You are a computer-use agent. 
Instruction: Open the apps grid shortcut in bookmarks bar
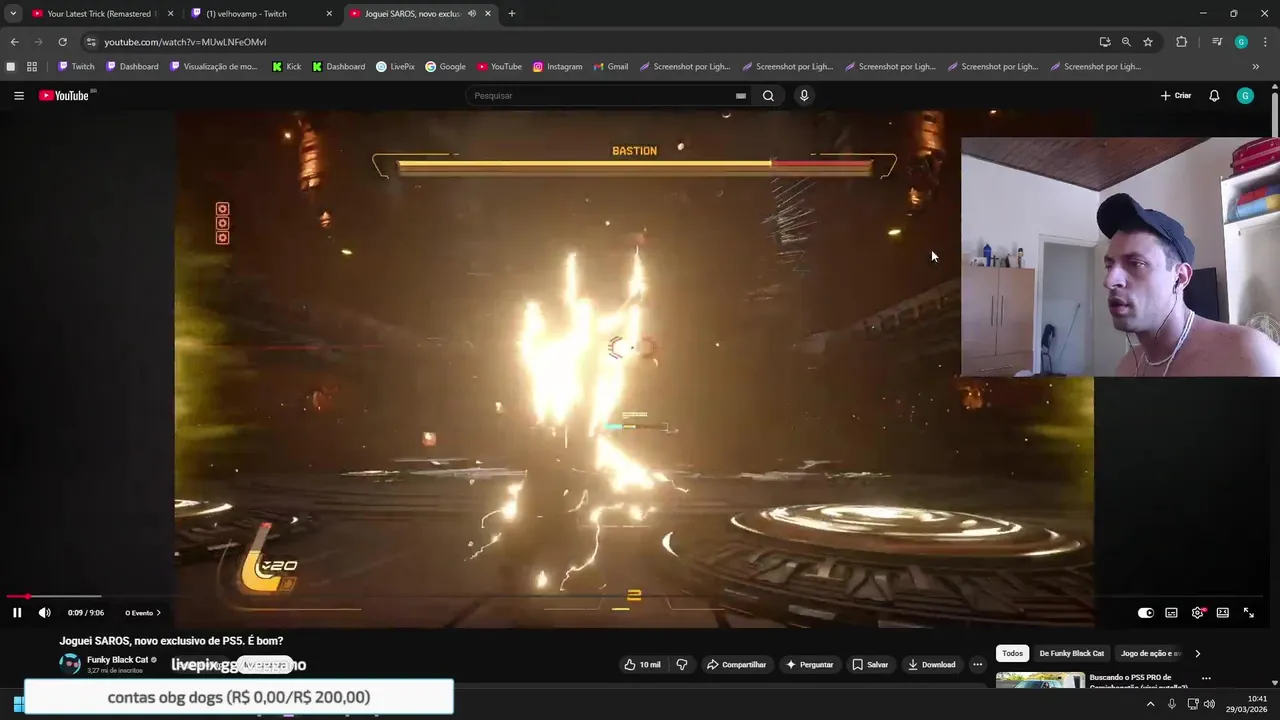pos(32,67)
